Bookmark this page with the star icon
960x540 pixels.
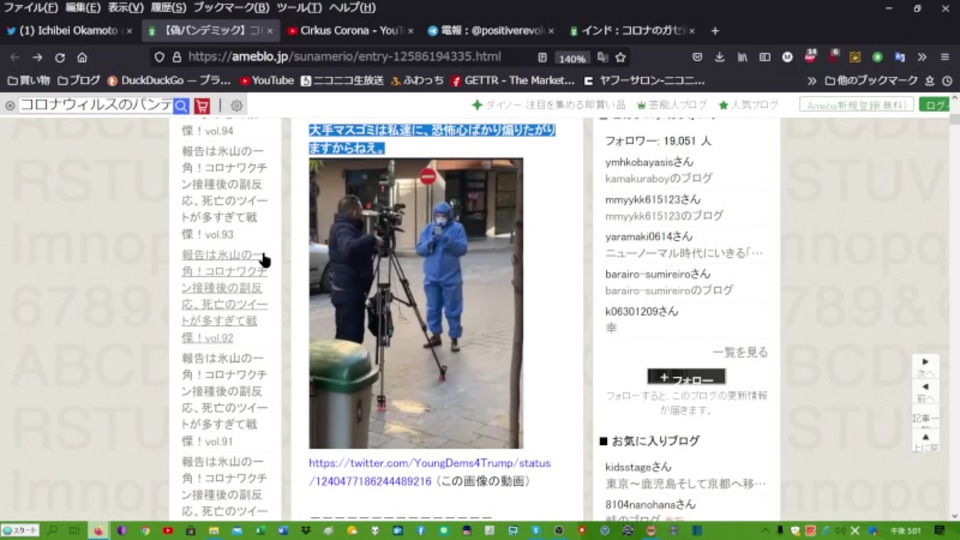[x=620, y=57]
